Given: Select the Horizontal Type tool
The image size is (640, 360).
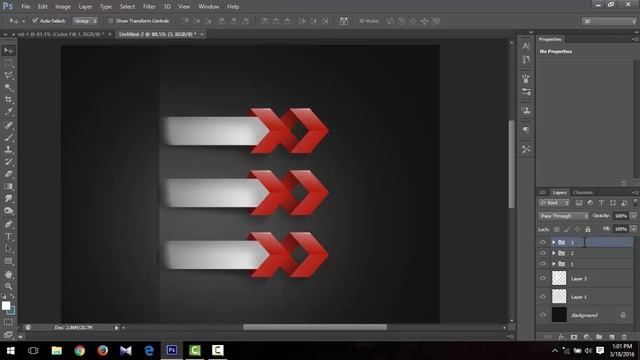Looking at the screenshot, I should pos(8,236).
